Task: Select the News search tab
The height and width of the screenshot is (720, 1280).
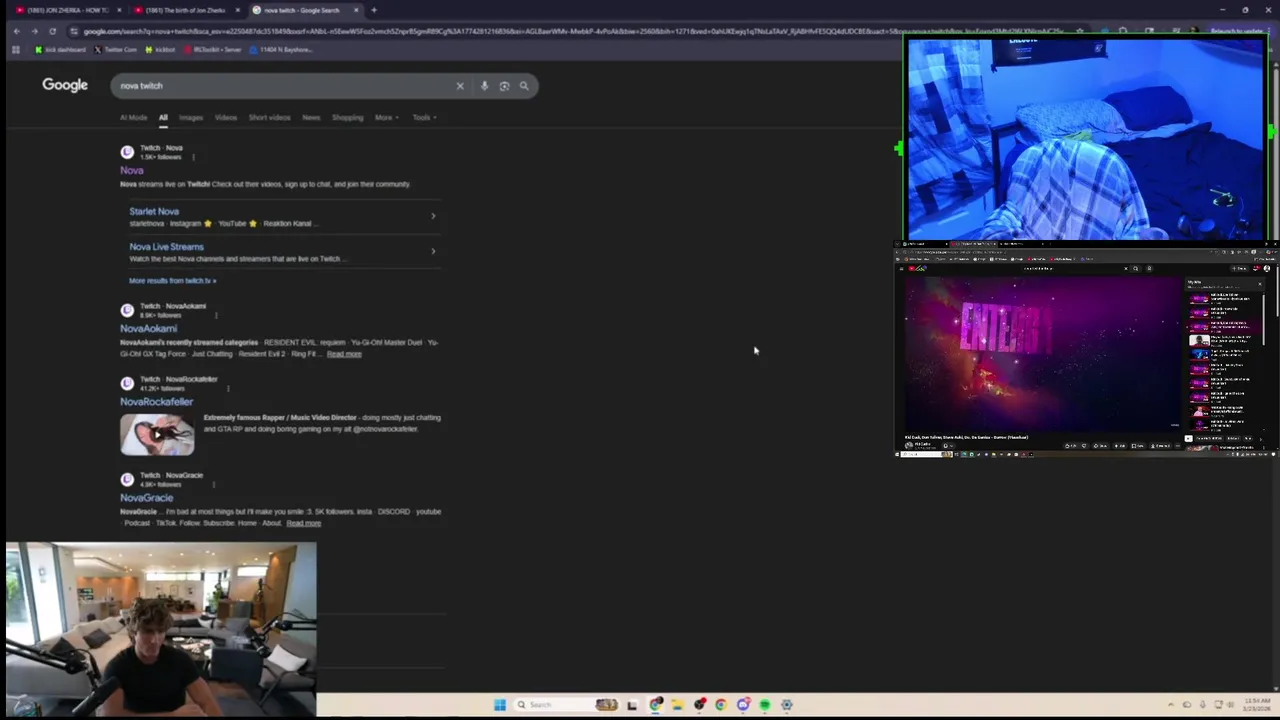Action: pyautogui.click(x=311, y=118)
